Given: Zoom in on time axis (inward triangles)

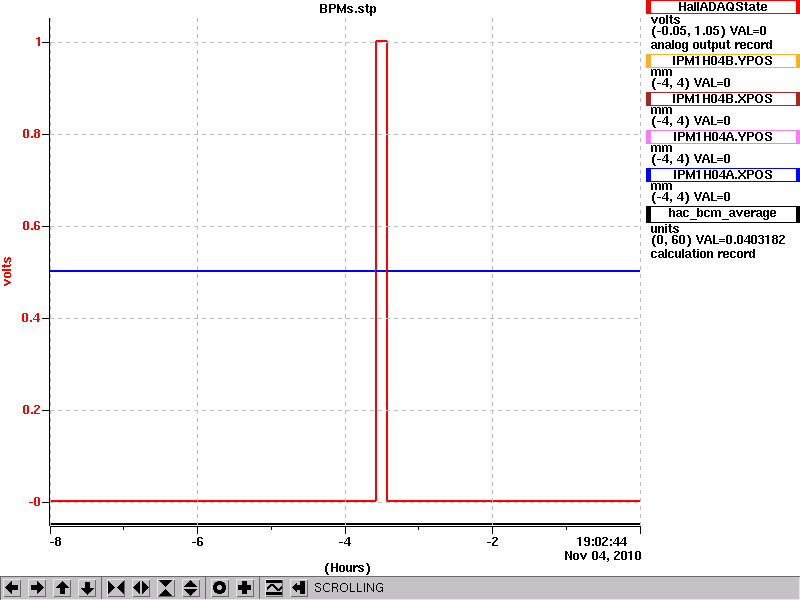Looking at the screenshot, I should coord(116,588).
